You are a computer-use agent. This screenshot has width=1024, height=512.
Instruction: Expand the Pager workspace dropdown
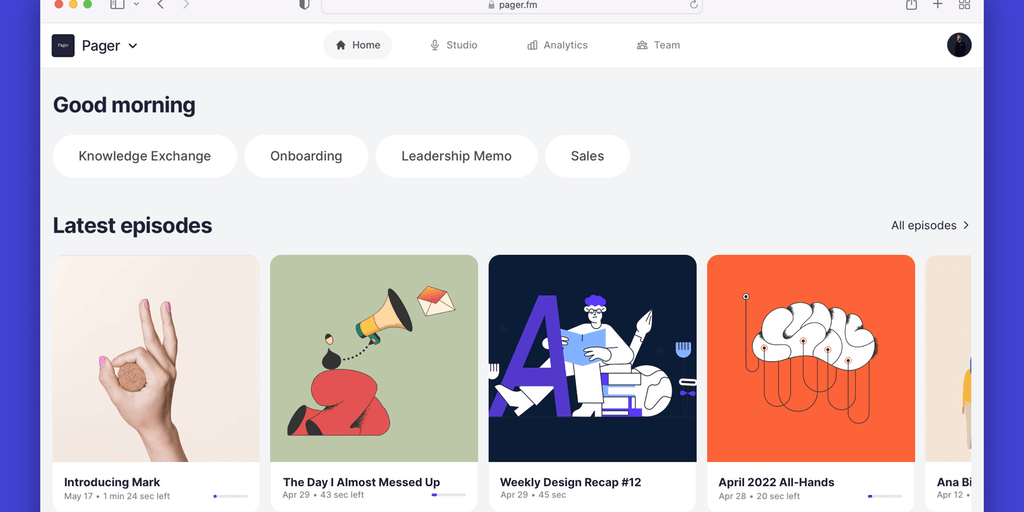[x=133, y=46]
